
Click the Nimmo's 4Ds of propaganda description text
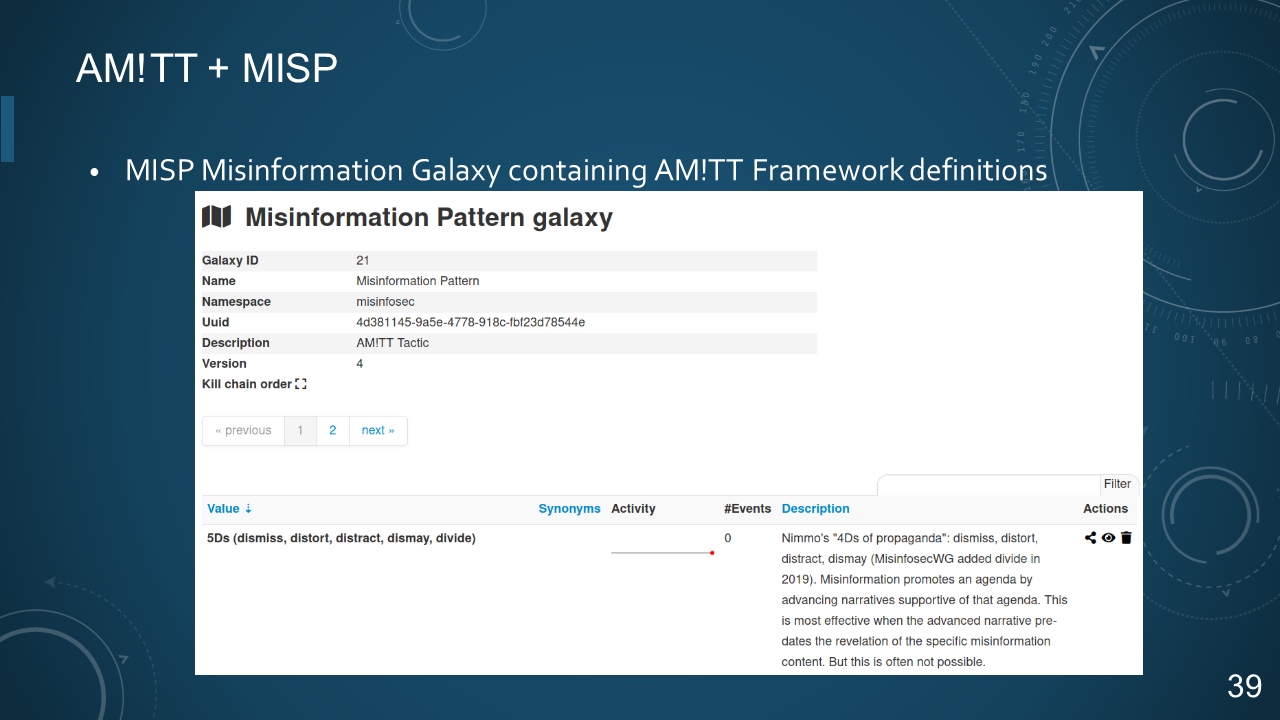tap(924, 600)
